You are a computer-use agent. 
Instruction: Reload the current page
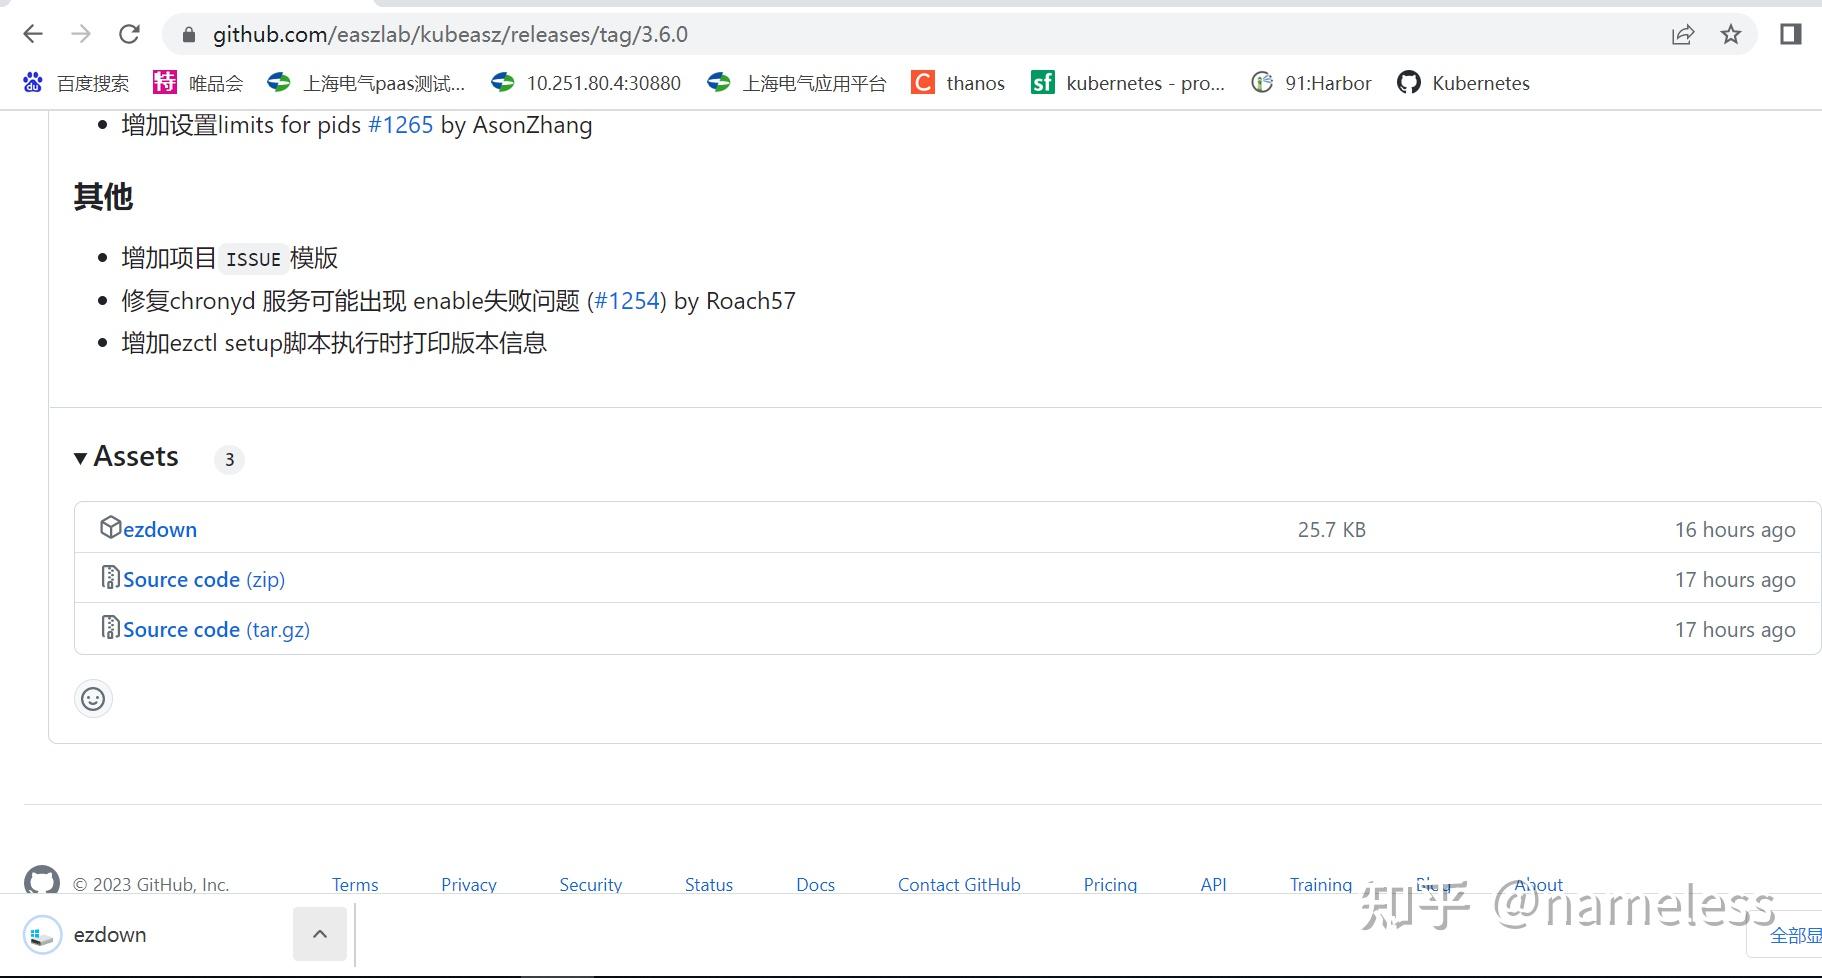pos(129,33)
